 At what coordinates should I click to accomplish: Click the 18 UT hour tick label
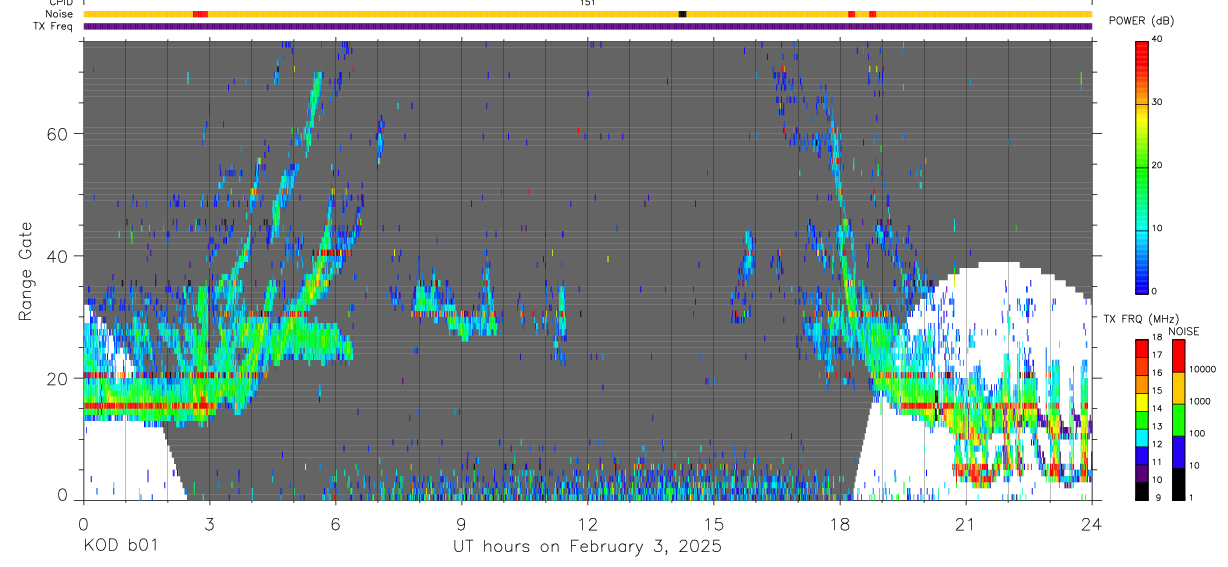pyautogui.click(x=840, y=522)
